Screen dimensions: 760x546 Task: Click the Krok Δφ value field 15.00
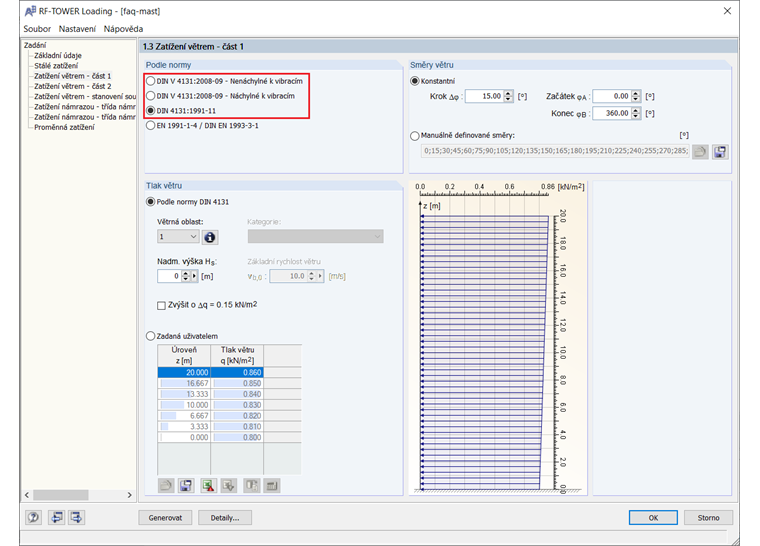(484, 96)
